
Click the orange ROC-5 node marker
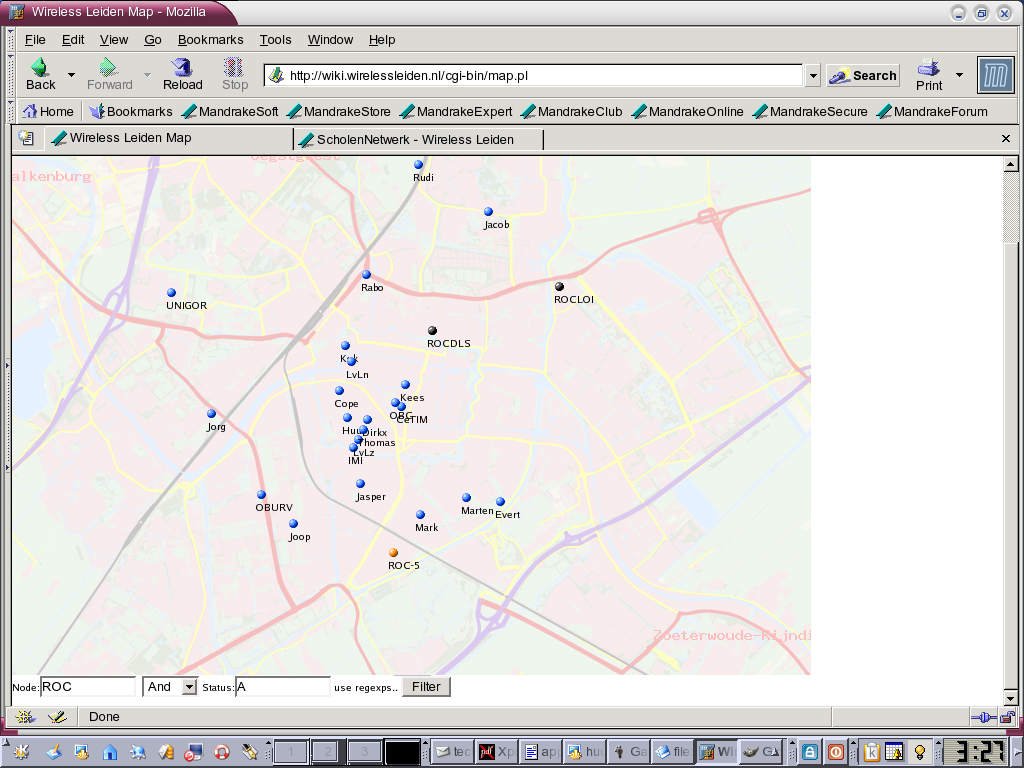394,552
